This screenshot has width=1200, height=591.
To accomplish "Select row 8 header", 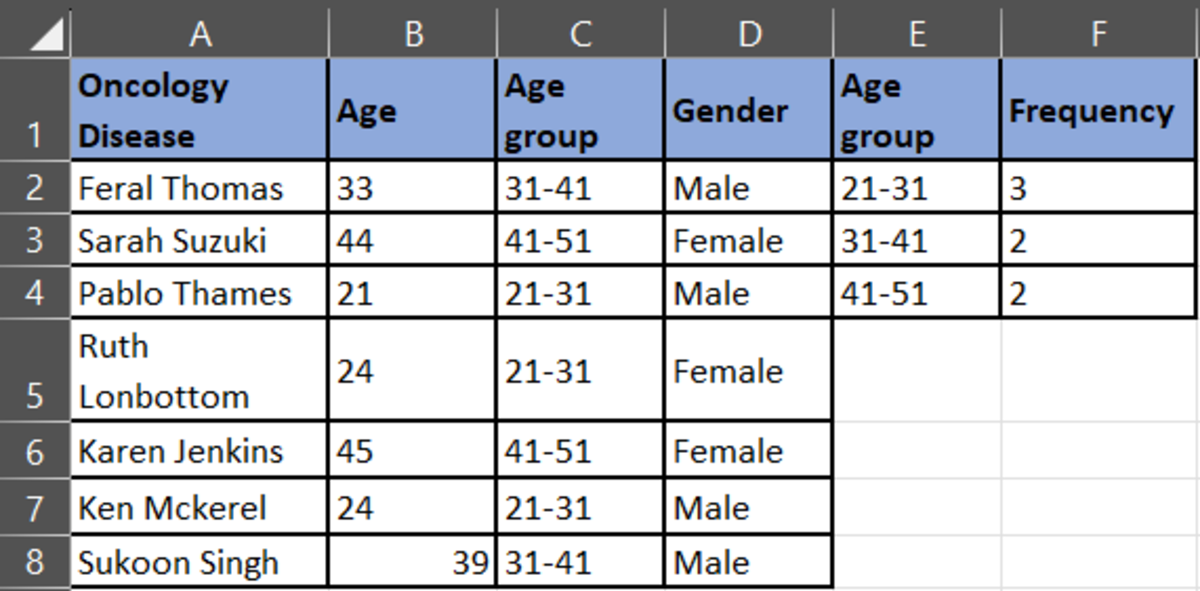I will click(x=35, y=562).
